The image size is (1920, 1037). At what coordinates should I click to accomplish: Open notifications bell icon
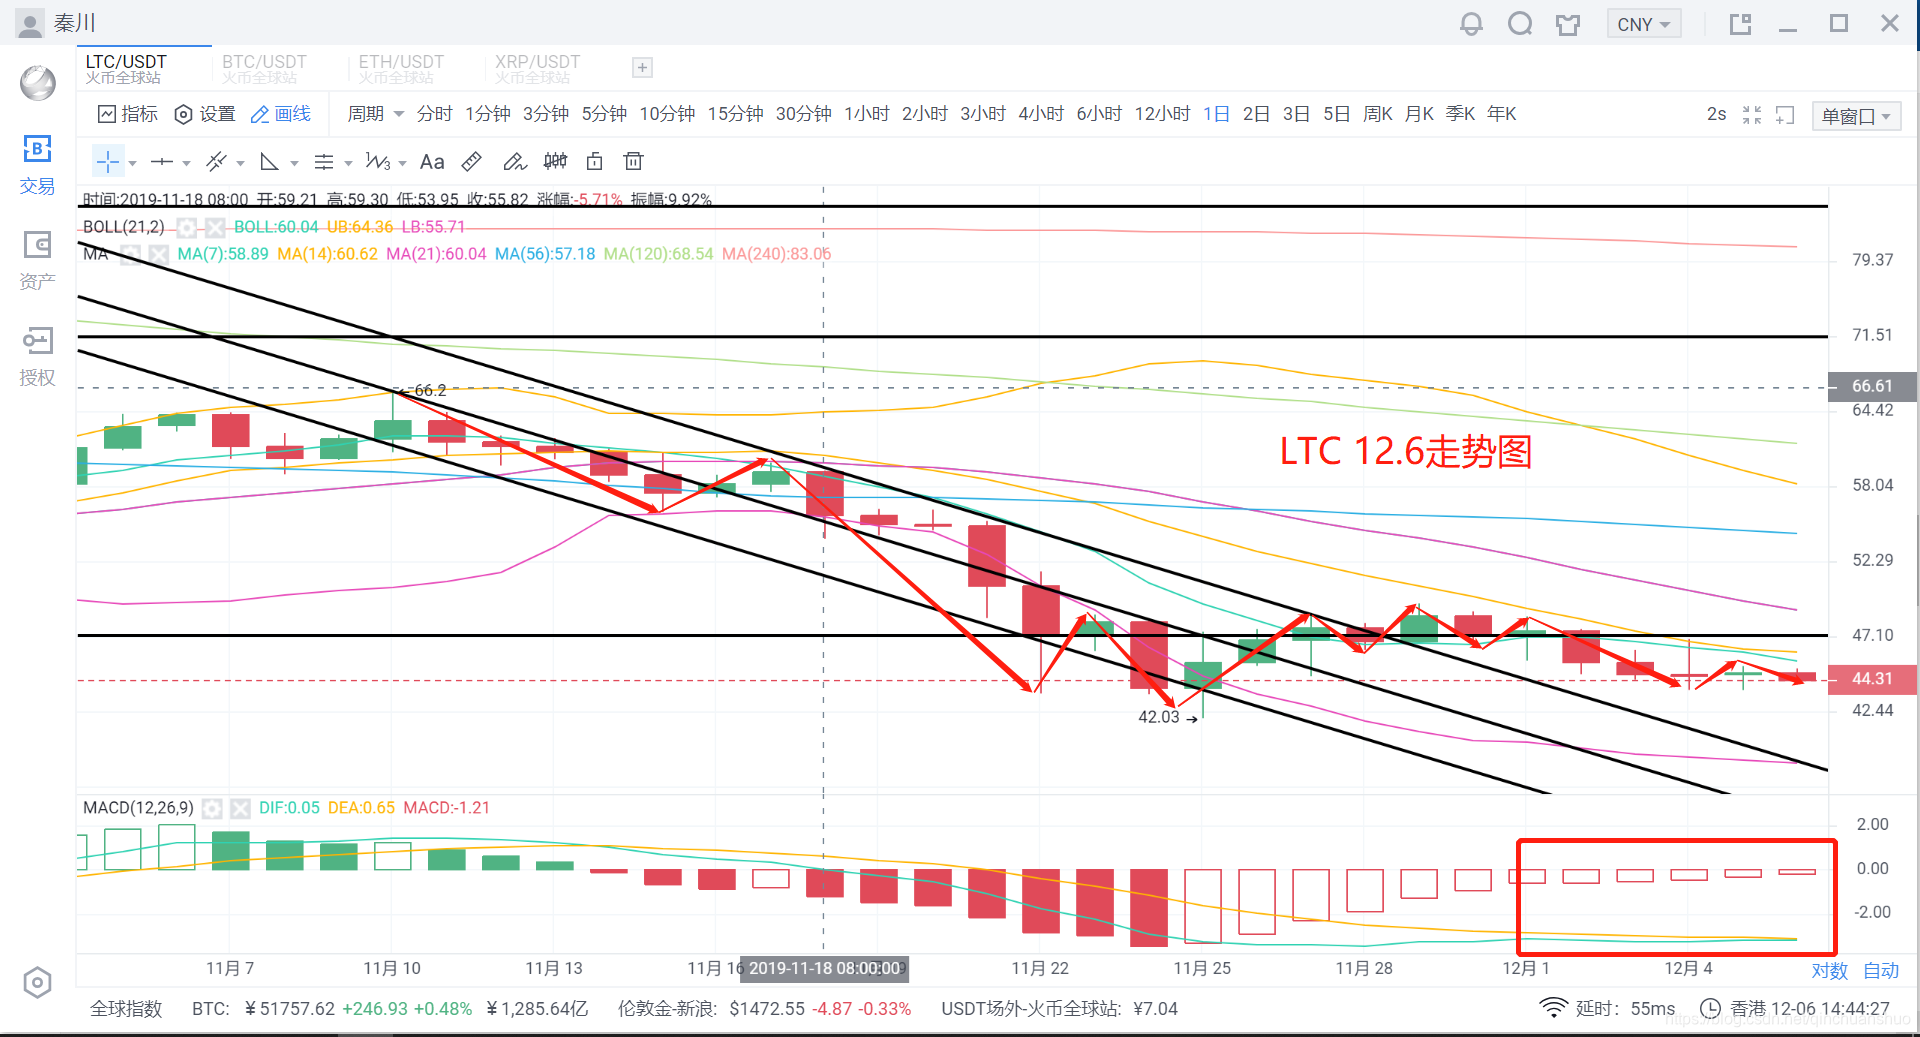coord(1471,24)
